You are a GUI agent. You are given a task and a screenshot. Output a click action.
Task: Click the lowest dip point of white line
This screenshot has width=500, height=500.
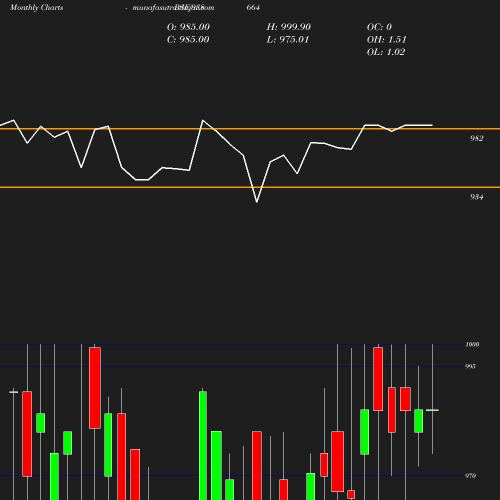click(x=257, y=202)
